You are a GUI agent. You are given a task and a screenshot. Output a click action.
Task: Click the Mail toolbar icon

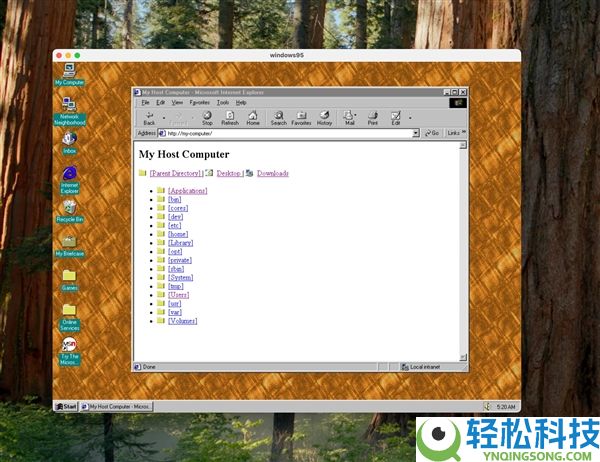349,118
